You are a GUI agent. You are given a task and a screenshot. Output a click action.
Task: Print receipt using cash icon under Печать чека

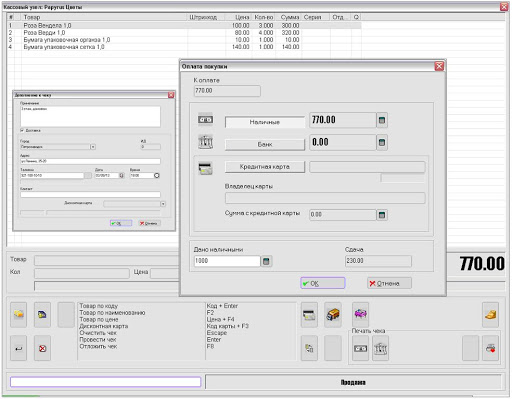361,348
